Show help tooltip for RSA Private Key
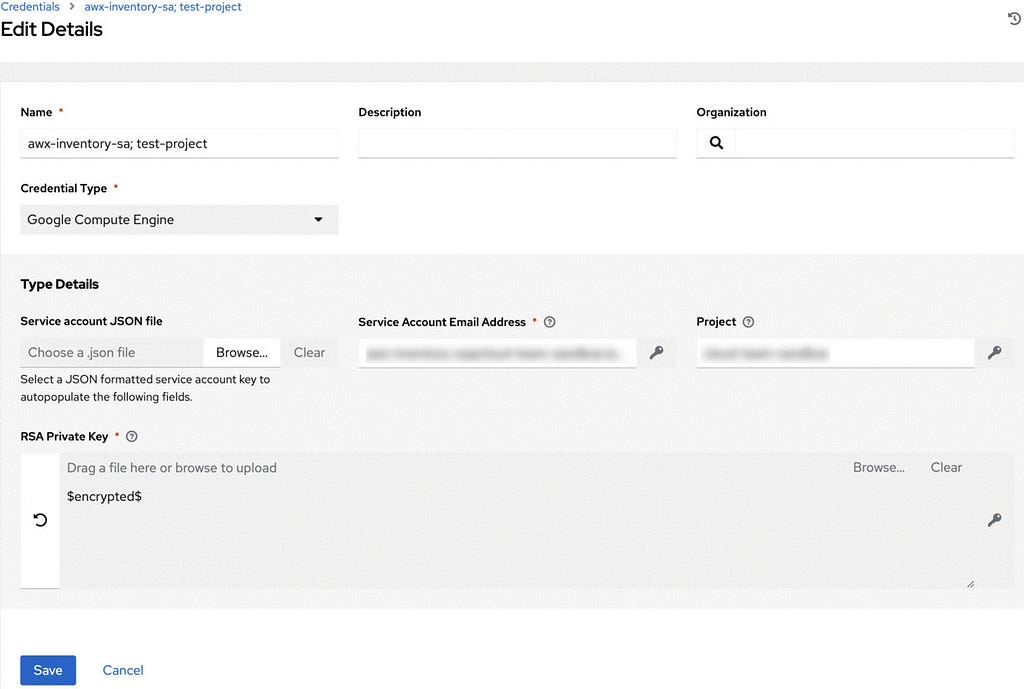 point(131,436)
